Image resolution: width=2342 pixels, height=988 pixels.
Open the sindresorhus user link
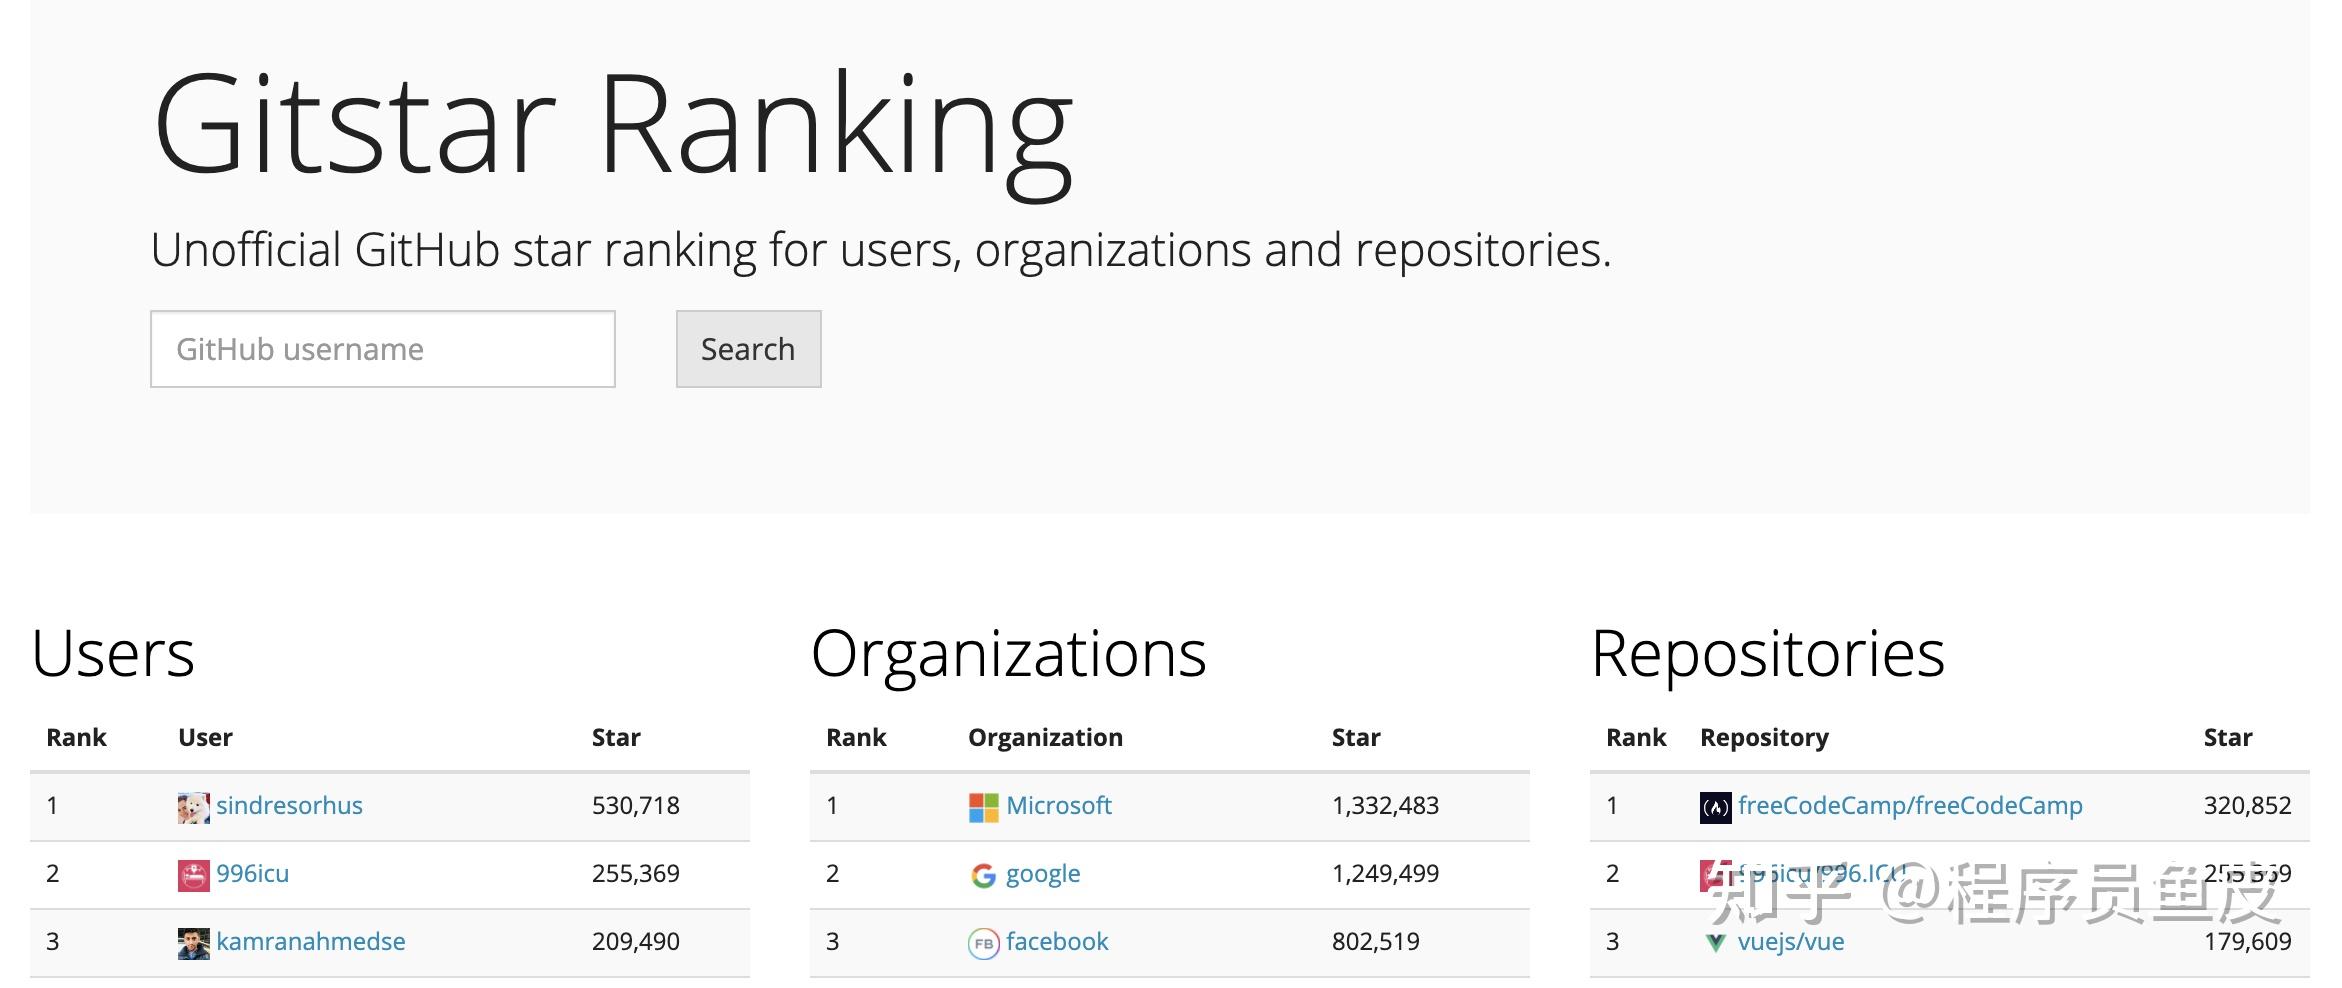click(289, 806)
